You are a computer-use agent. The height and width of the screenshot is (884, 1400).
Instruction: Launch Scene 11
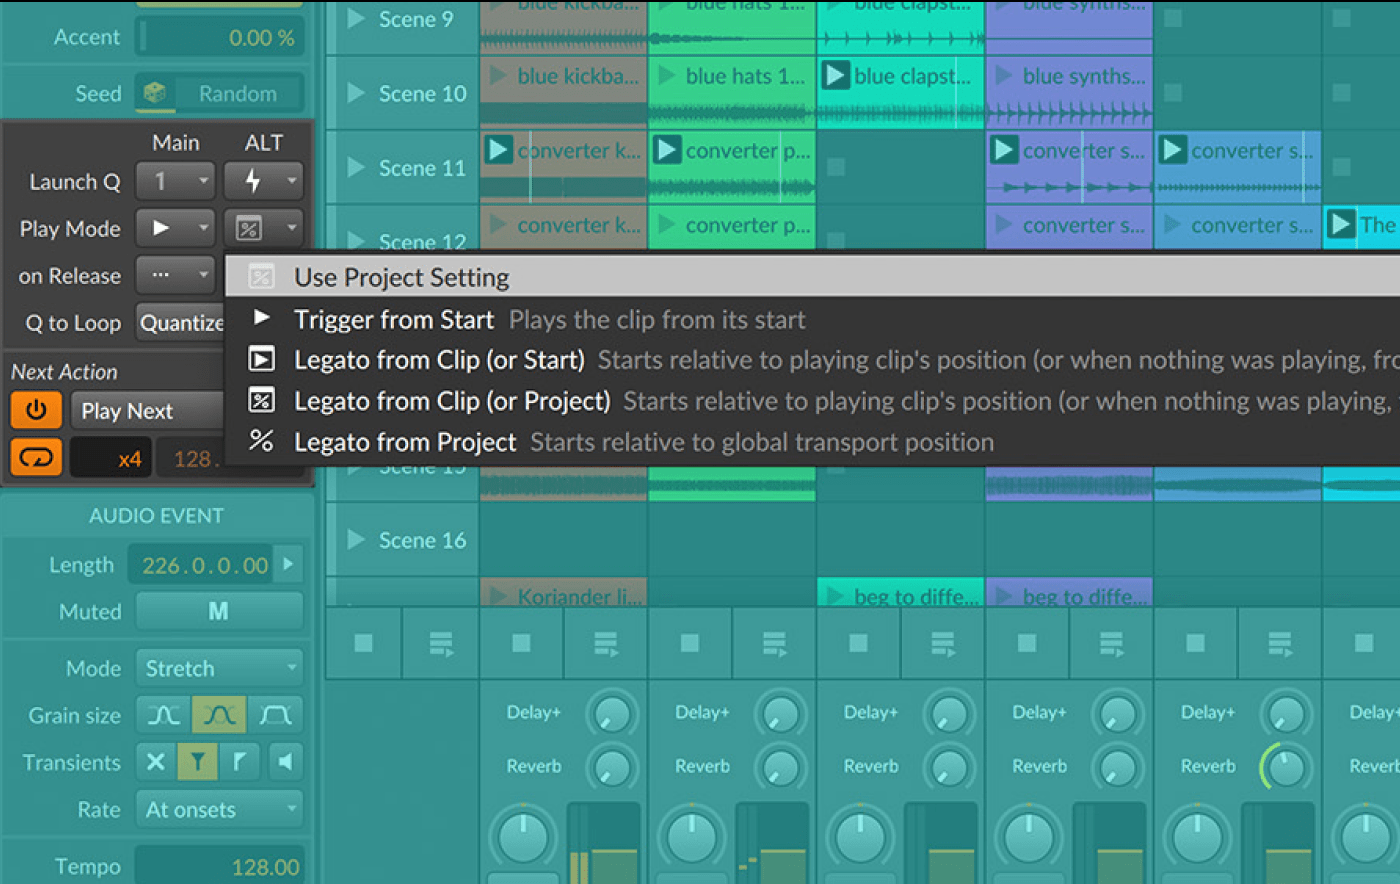(355, 167)
